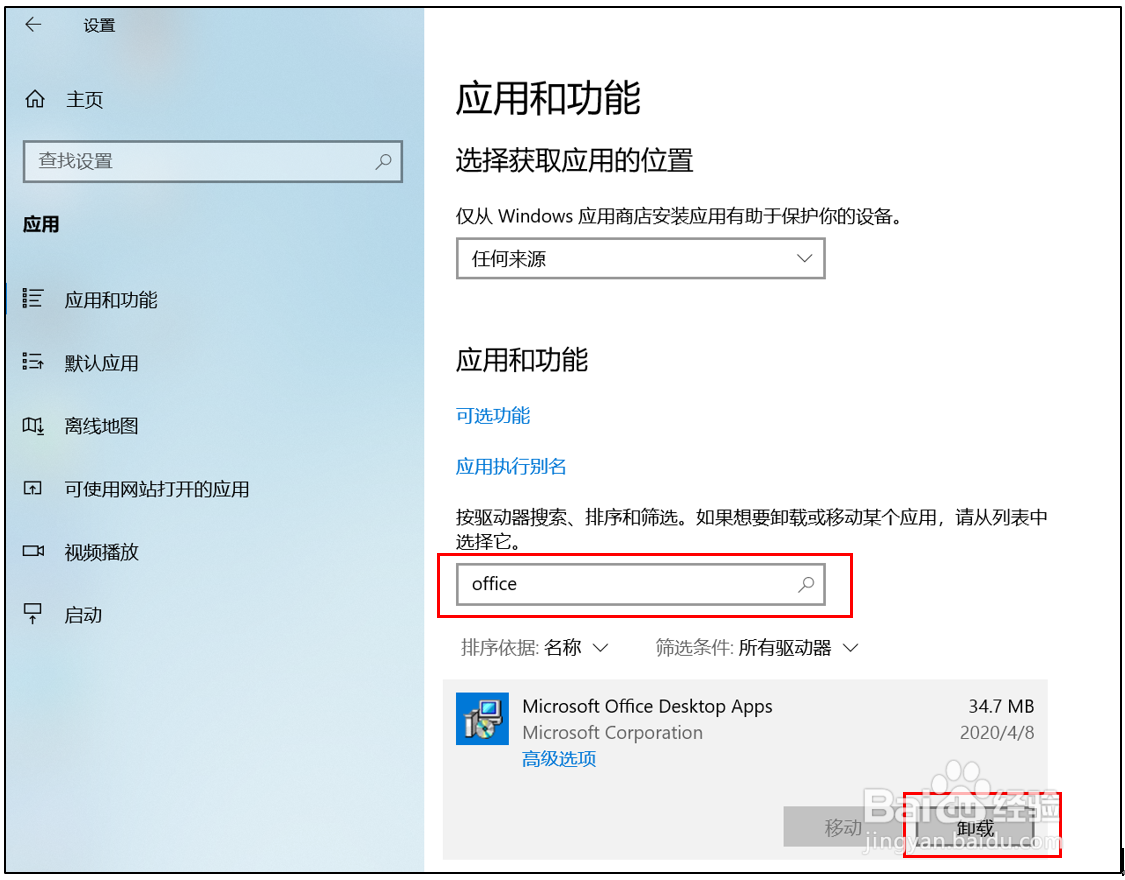Open 高级选项 for Microsoft Office
This screenshot has width=1125, height=880.
tap(559, 758)
